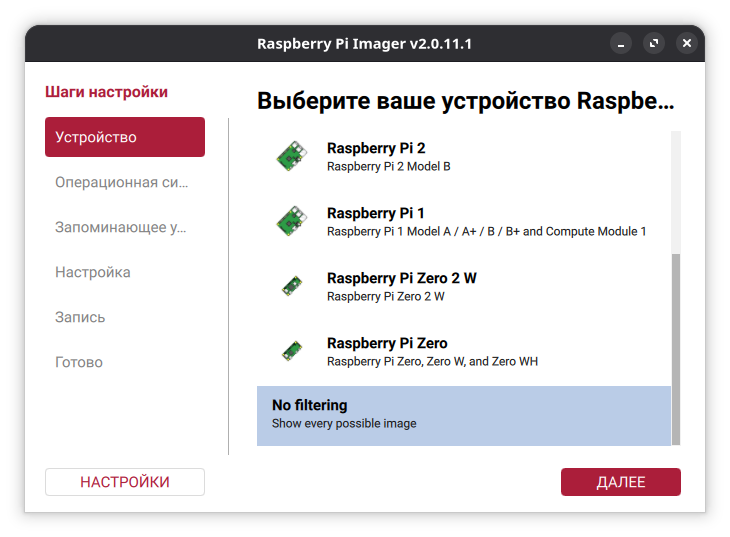
Task: Click the device list vertical scrollbar thumb
Action: [676, 349]
